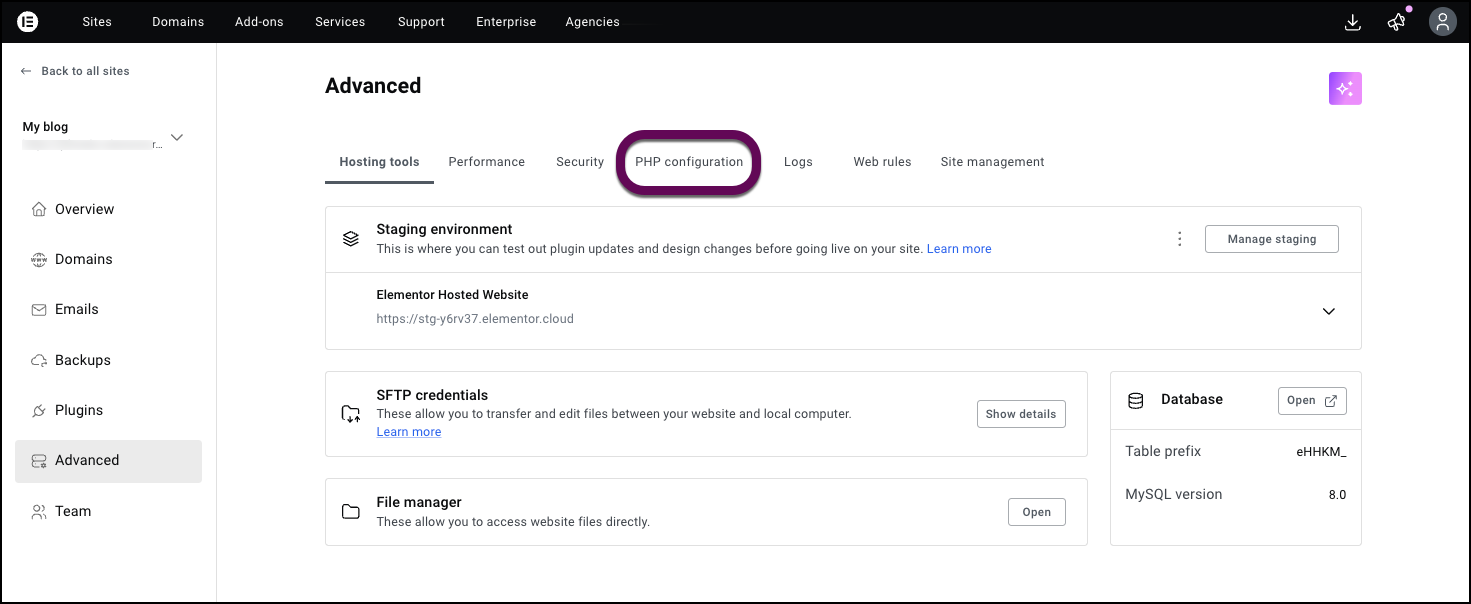Image resolution: width=1471 pixels, height=604 pixels.
Task: Click the Advanced page heading
Action: 373,86
